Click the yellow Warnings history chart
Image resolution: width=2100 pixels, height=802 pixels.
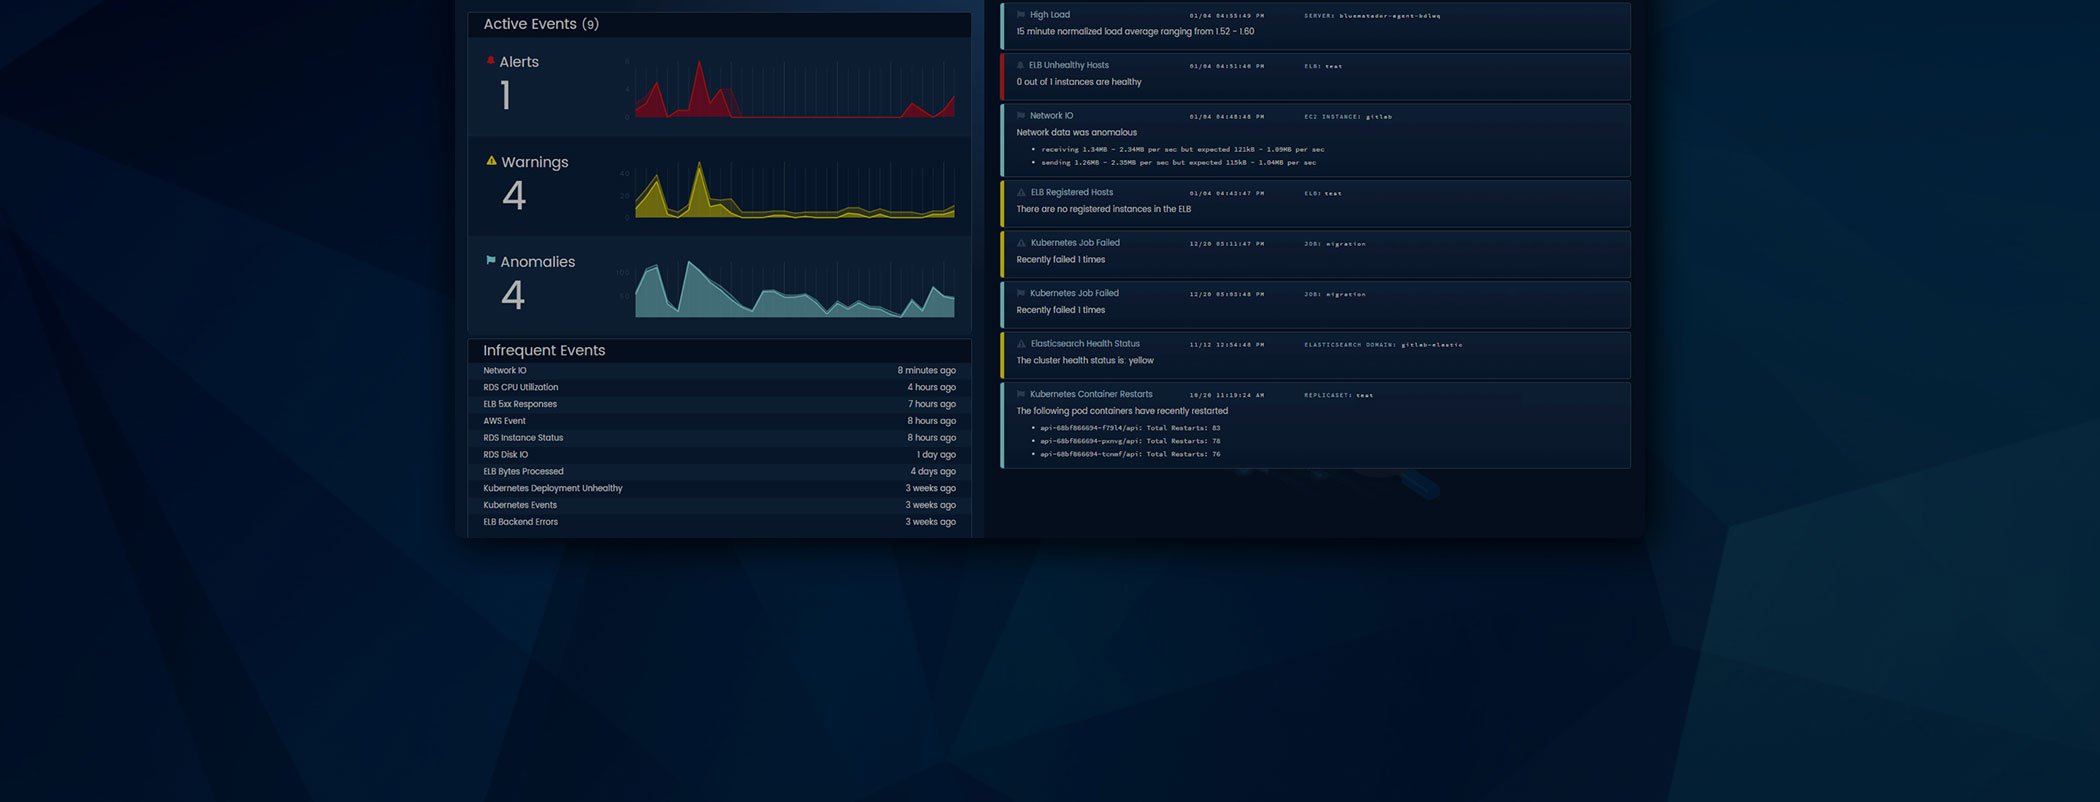coord(794,190)
